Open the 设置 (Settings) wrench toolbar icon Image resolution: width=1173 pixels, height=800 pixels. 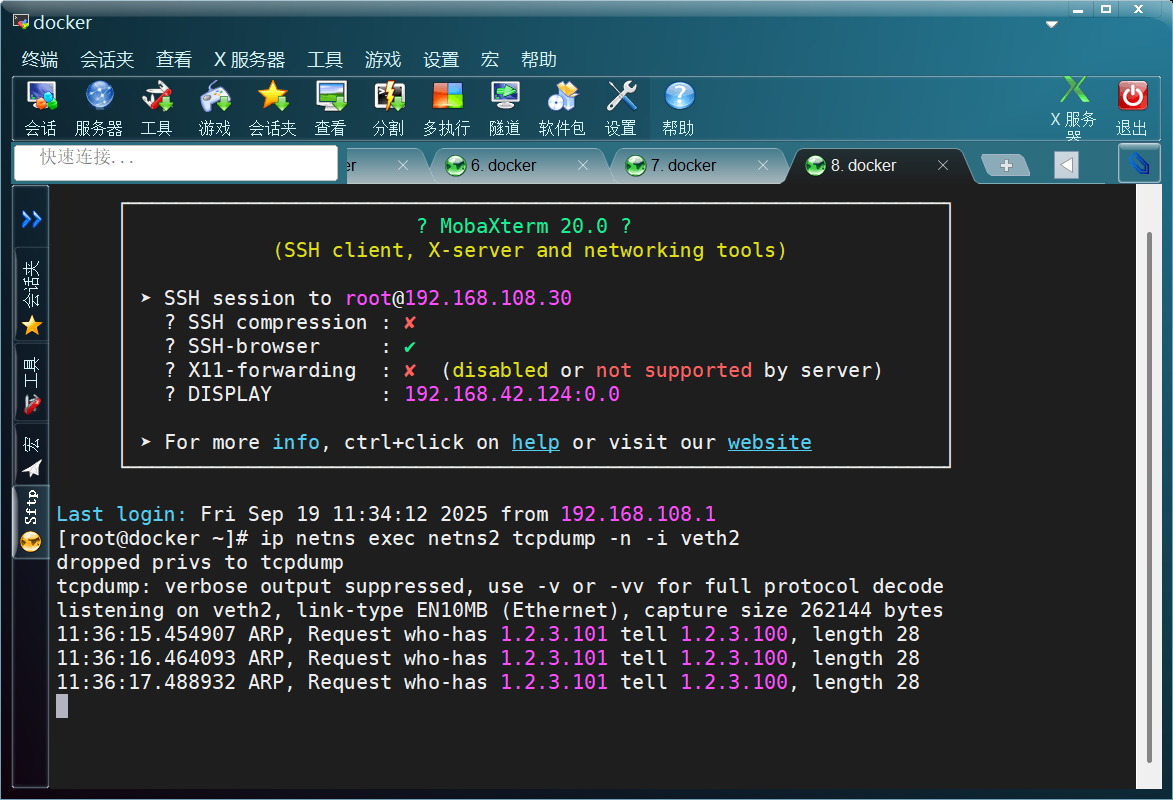(x=621, y=109)
